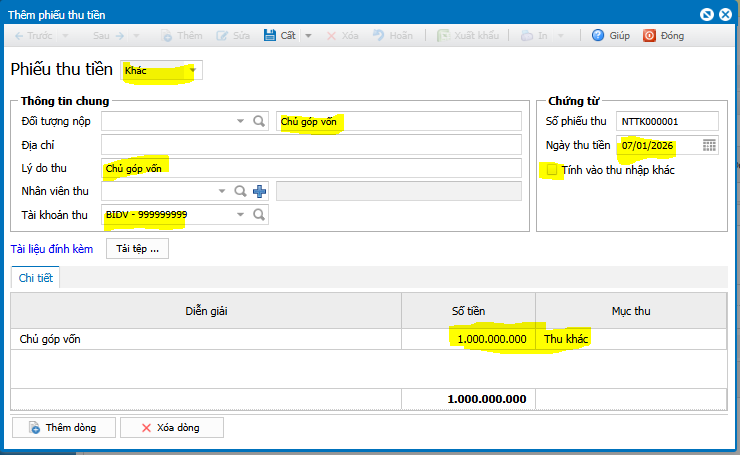Image resolution: width=740 pixels, height=455 pixels.
Task: Close the dialog with the title bar X icon
Action: [725, 15]
